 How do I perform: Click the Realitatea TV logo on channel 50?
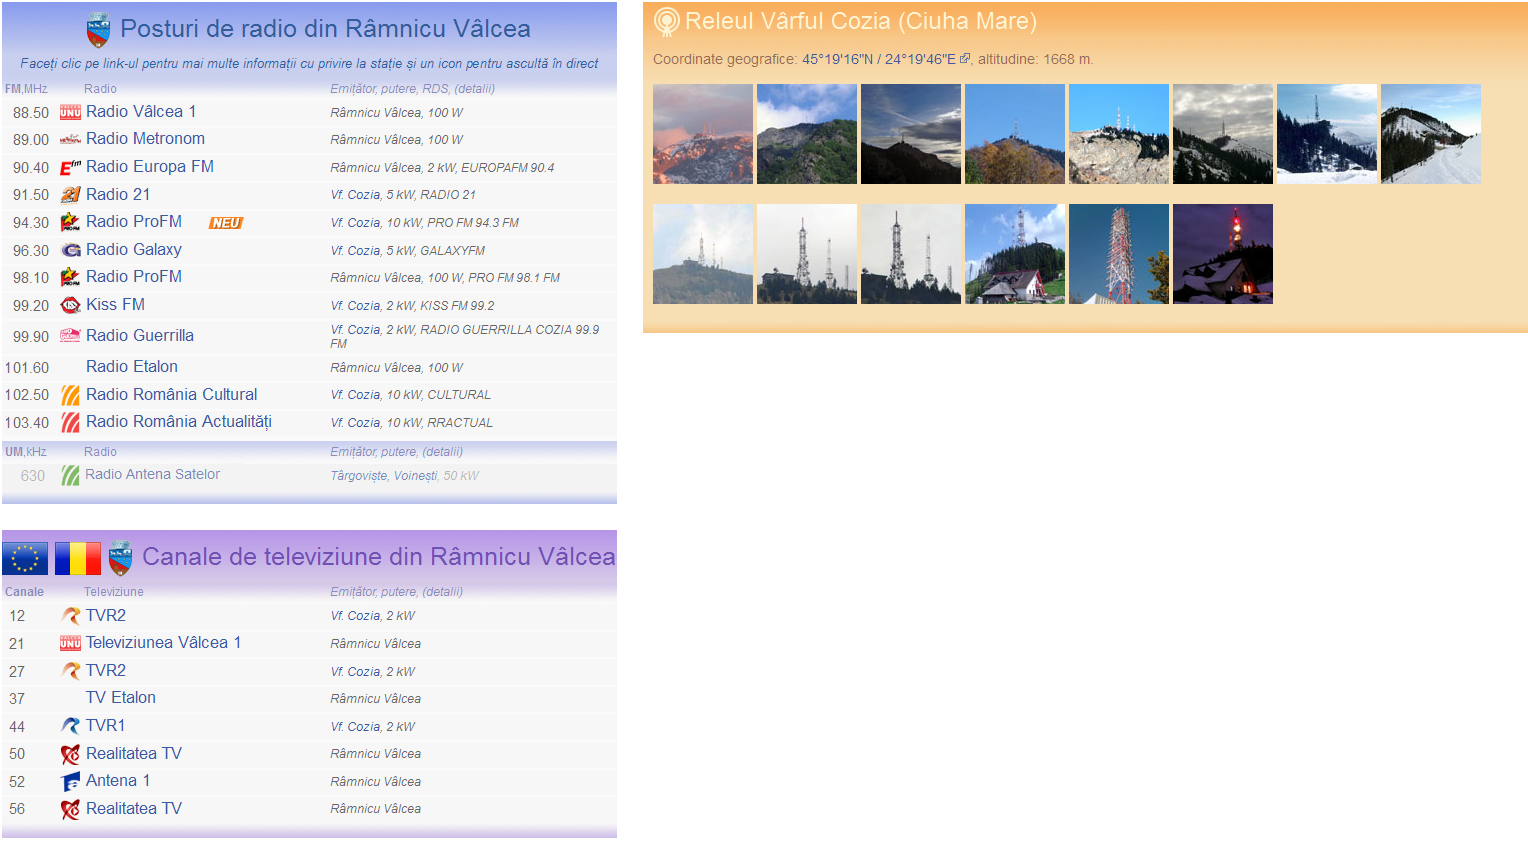tap(70, 754)
